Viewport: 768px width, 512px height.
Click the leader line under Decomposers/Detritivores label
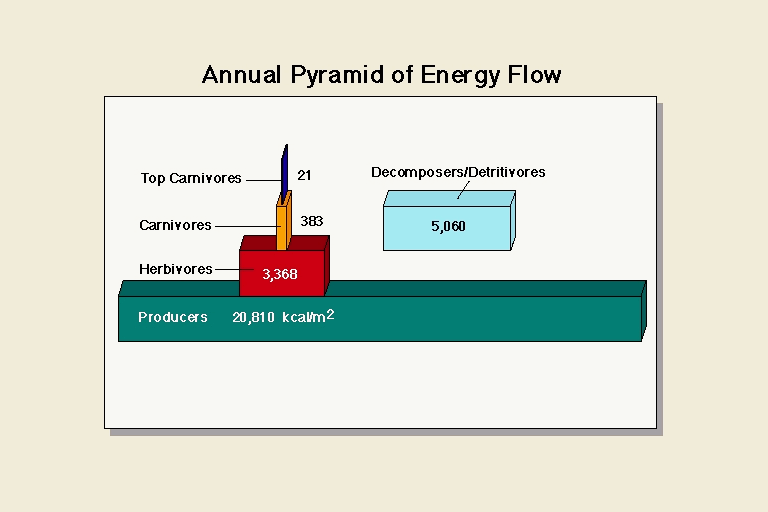tap(463, 190)
